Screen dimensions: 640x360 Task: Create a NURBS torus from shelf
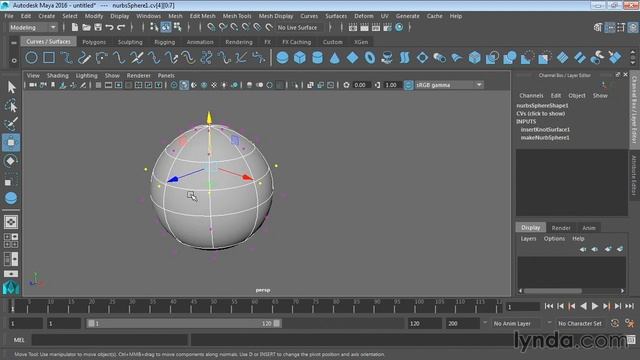370,58
